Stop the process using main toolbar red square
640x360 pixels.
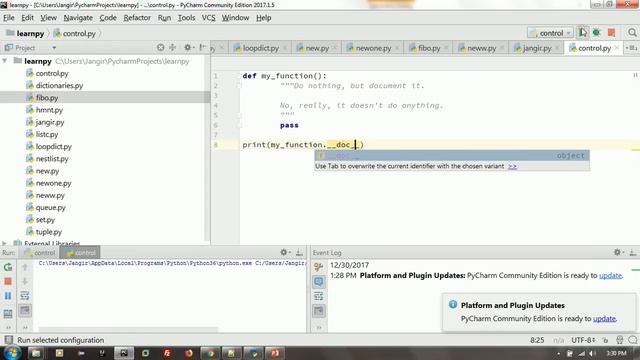(x=611, y=33)
